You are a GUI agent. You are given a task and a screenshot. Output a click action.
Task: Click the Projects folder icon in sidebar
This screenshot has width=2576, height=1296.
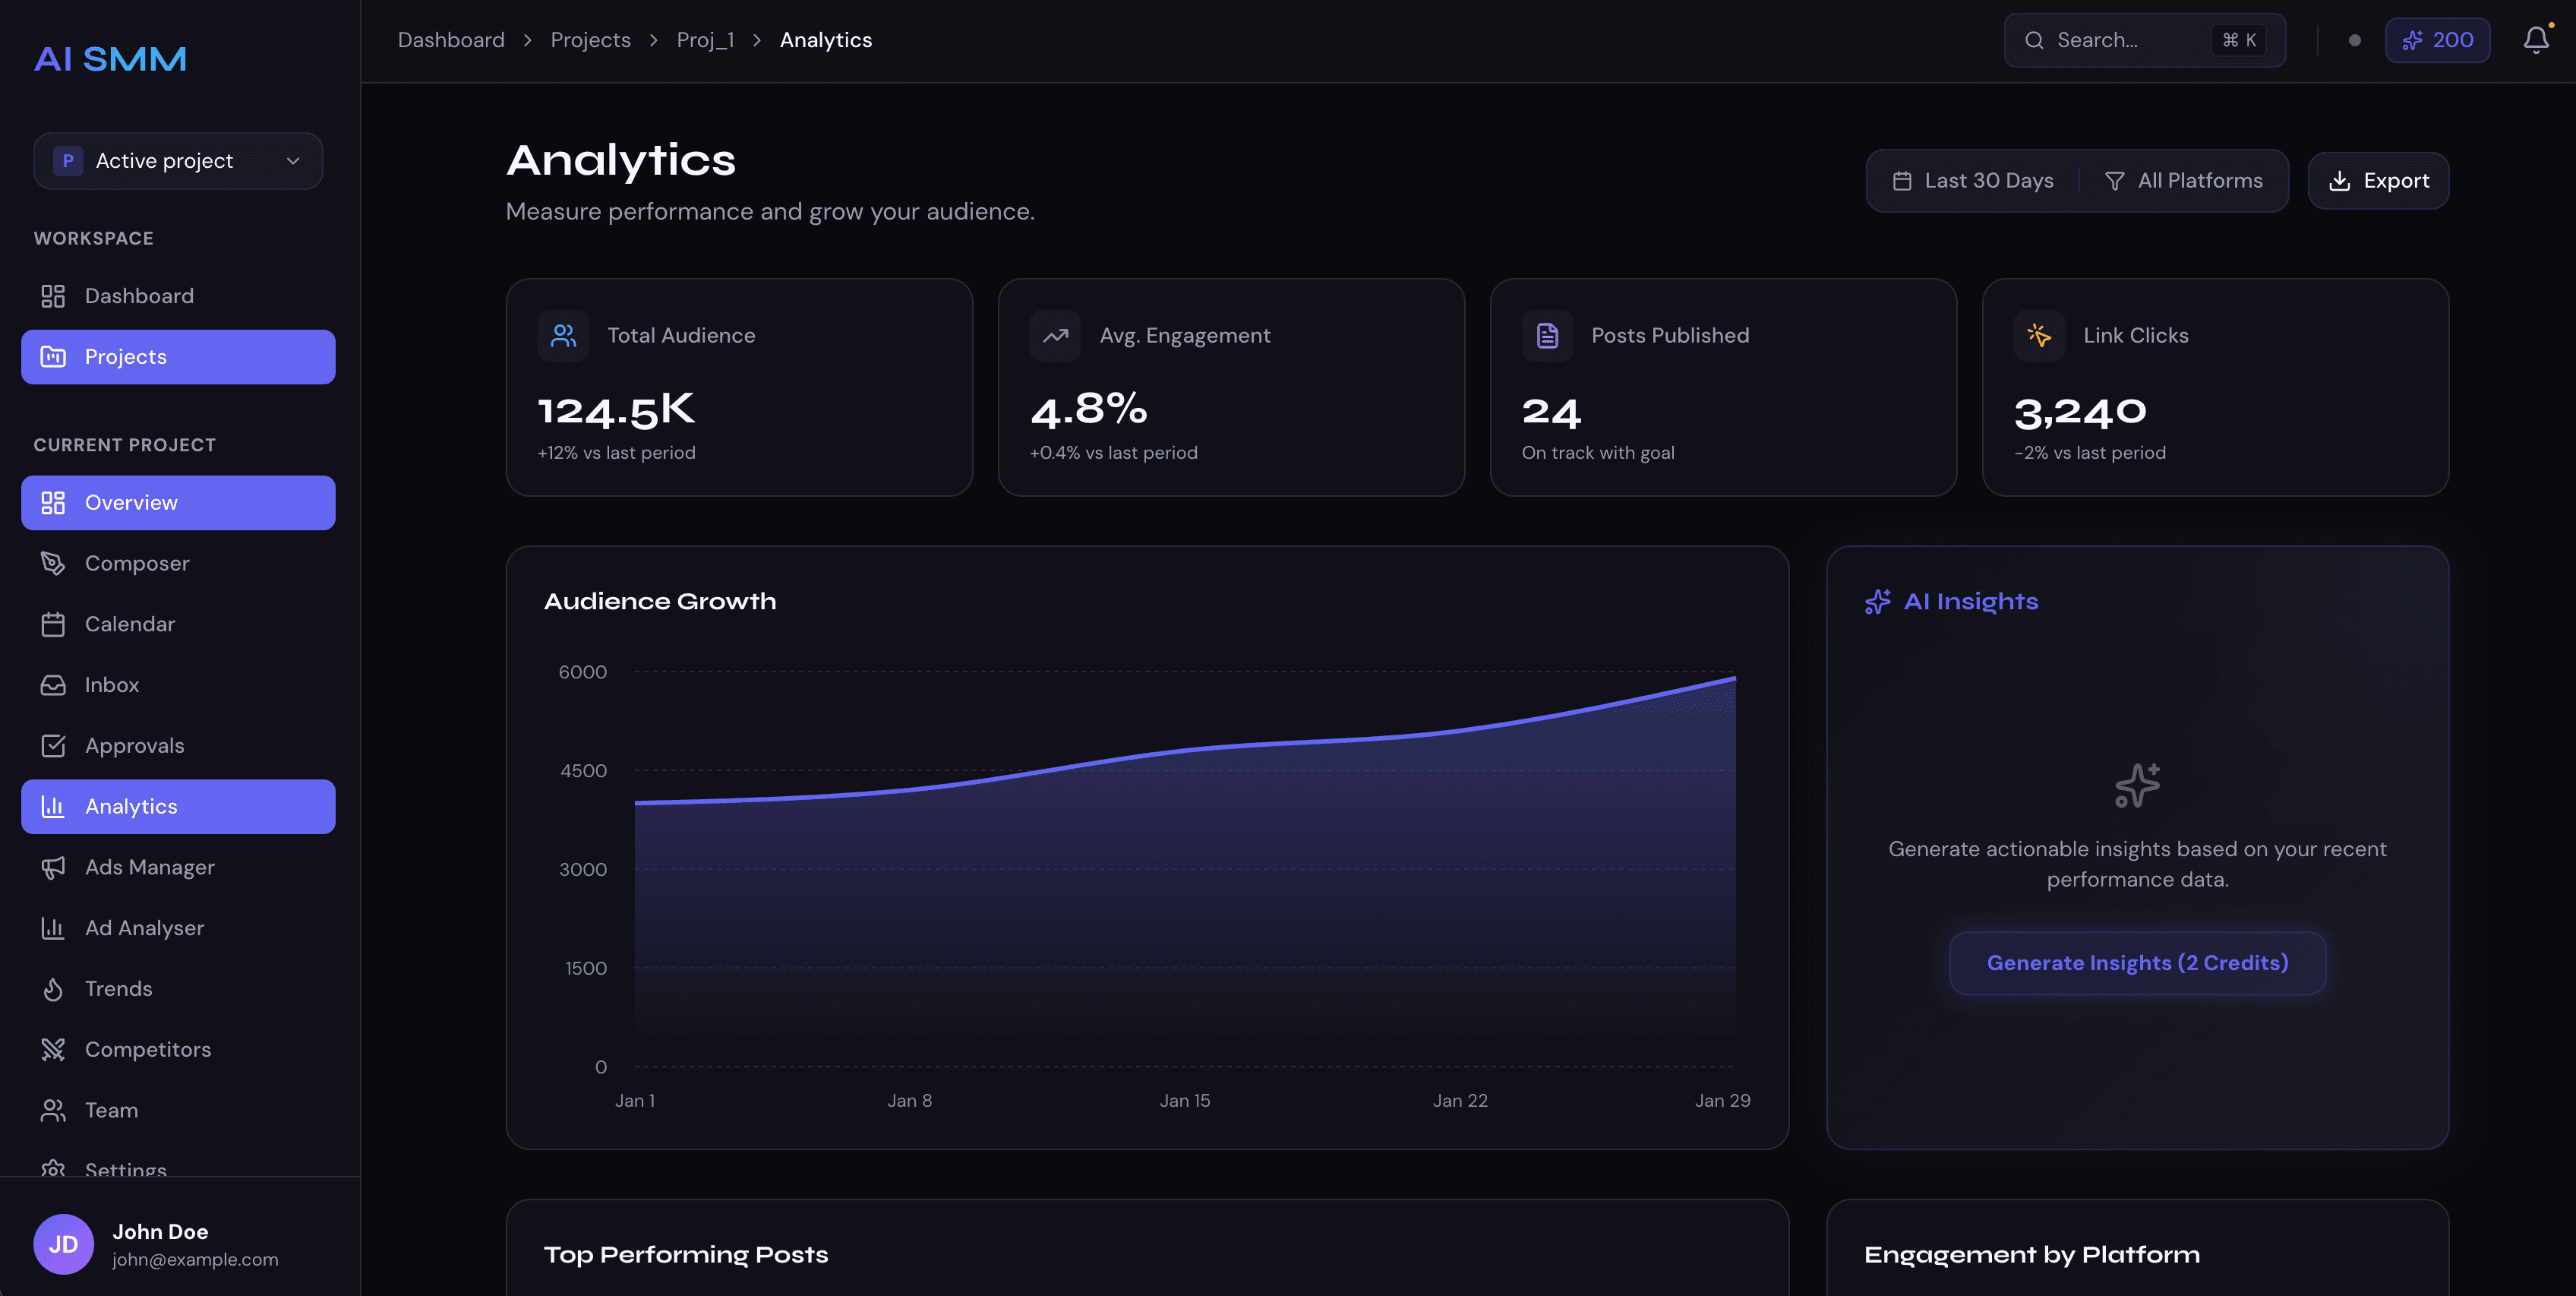coord(53,357)
